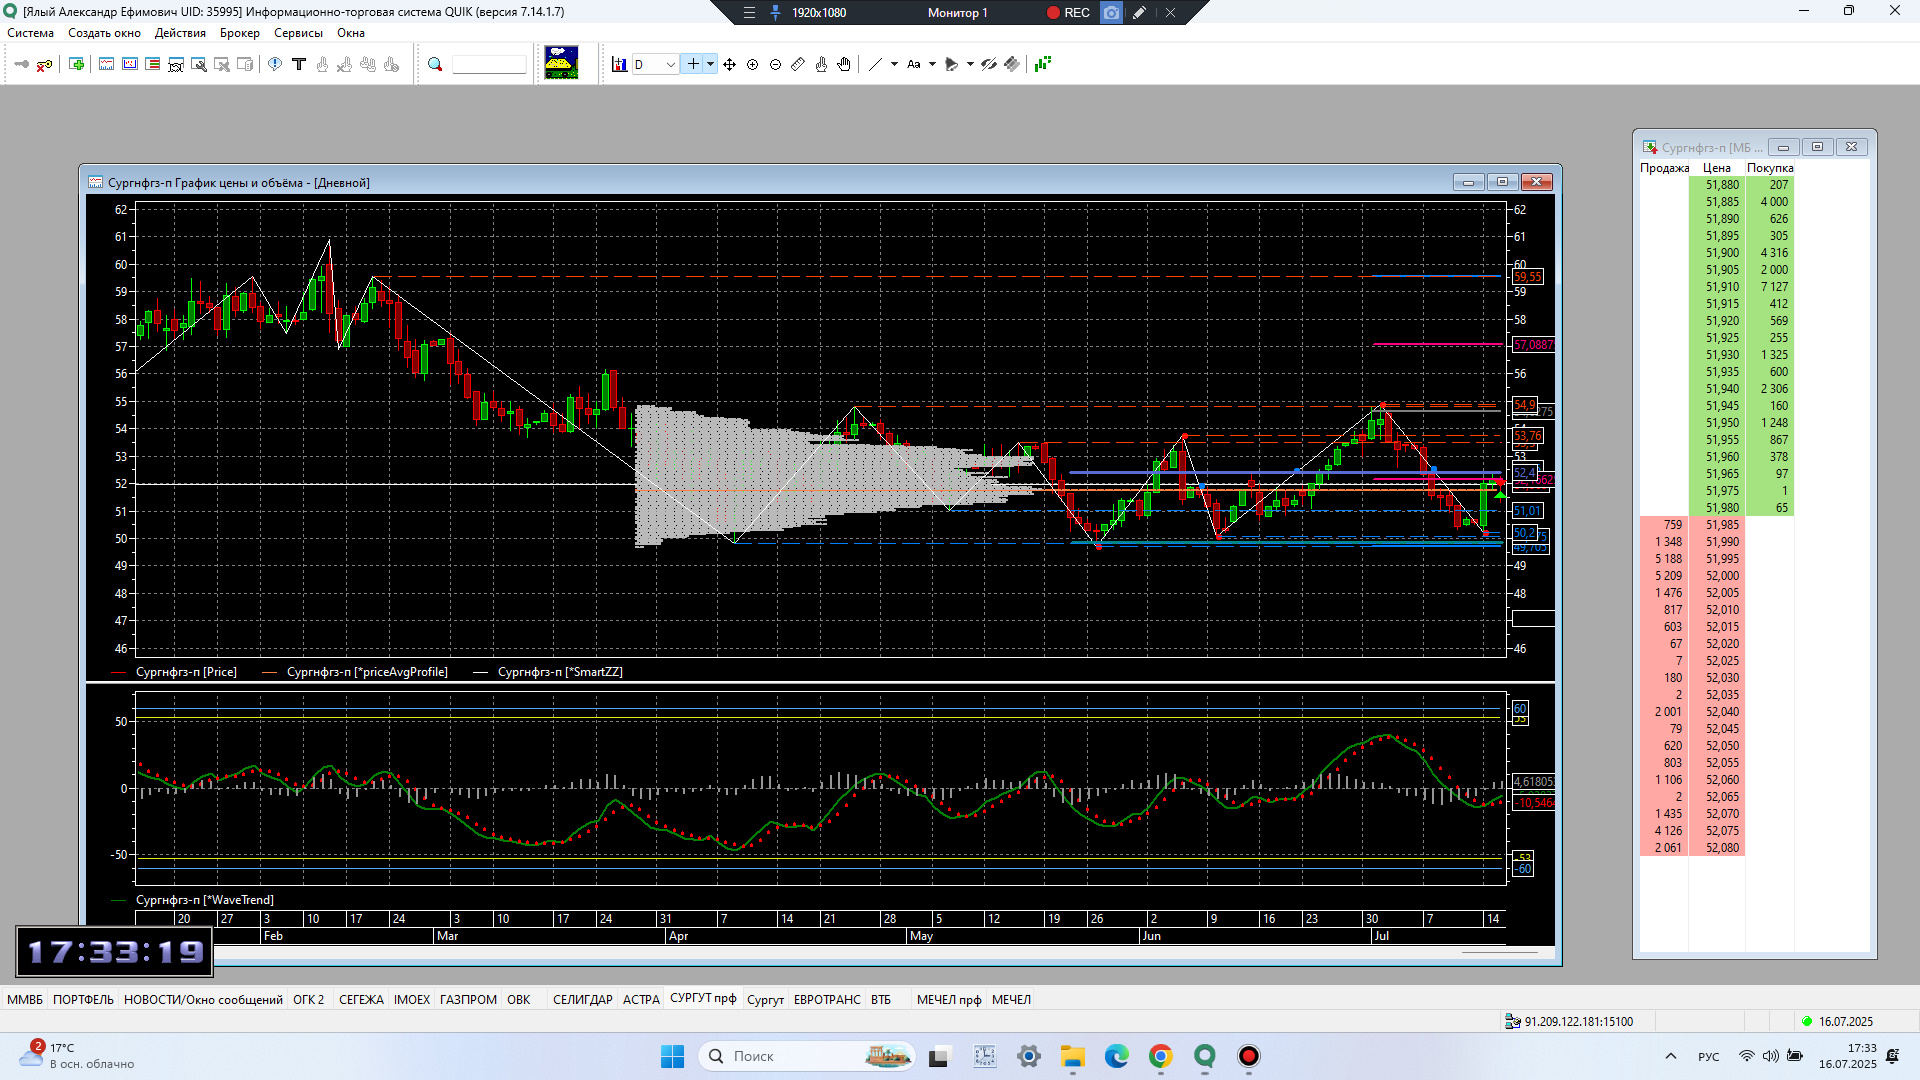Open the Брокер menu

point(240,33)
